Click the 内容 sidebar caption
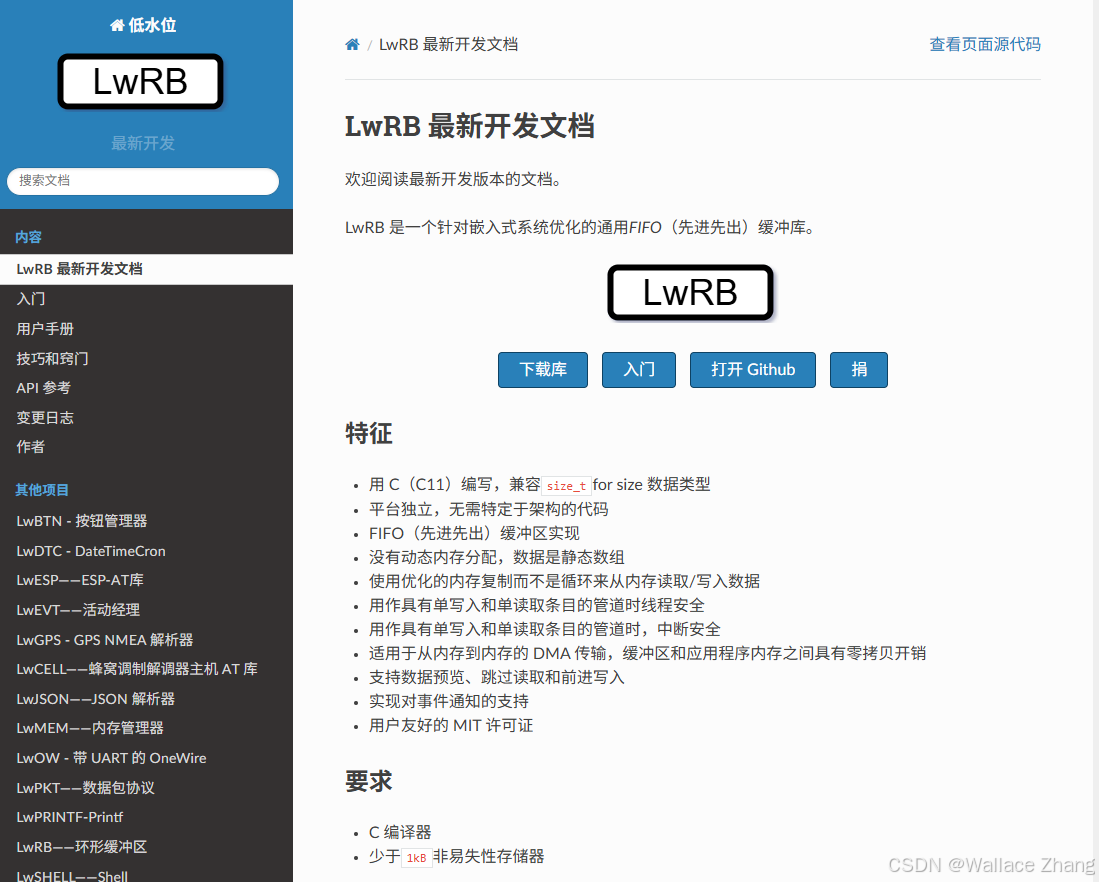 [29, 237]
